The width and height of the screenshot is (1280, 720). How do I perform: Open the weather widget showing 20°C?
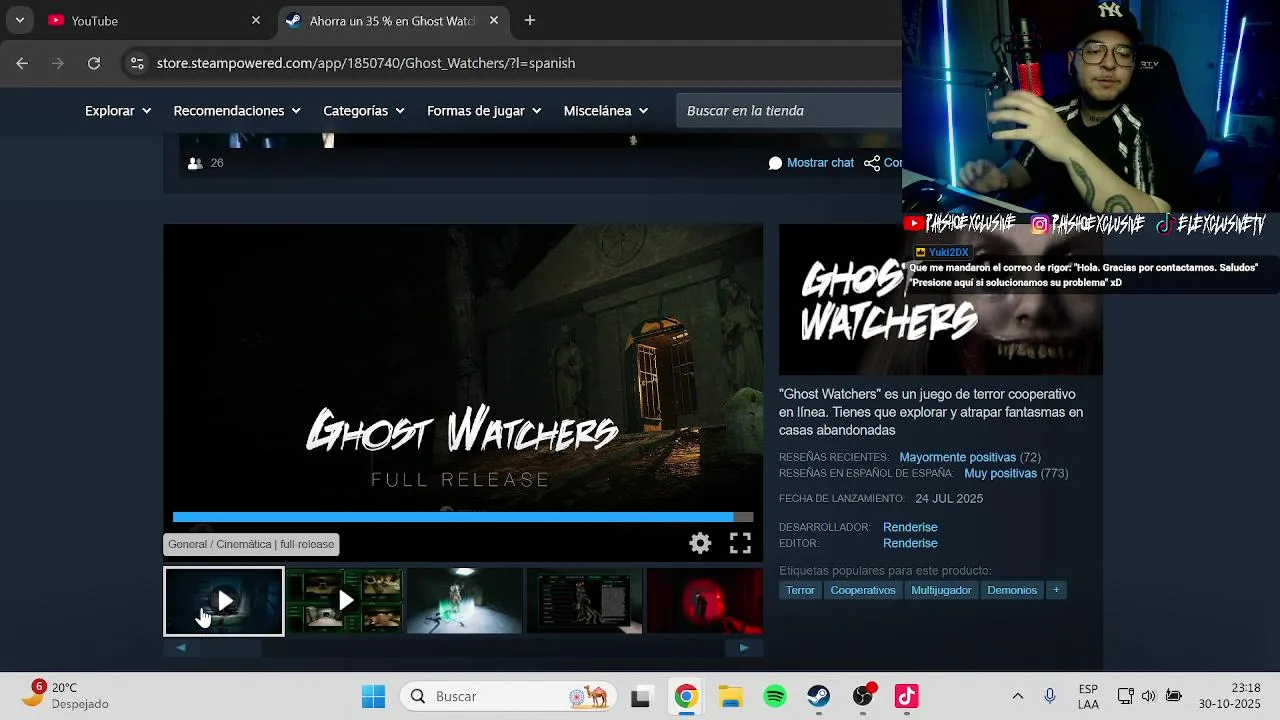(66, 696)
